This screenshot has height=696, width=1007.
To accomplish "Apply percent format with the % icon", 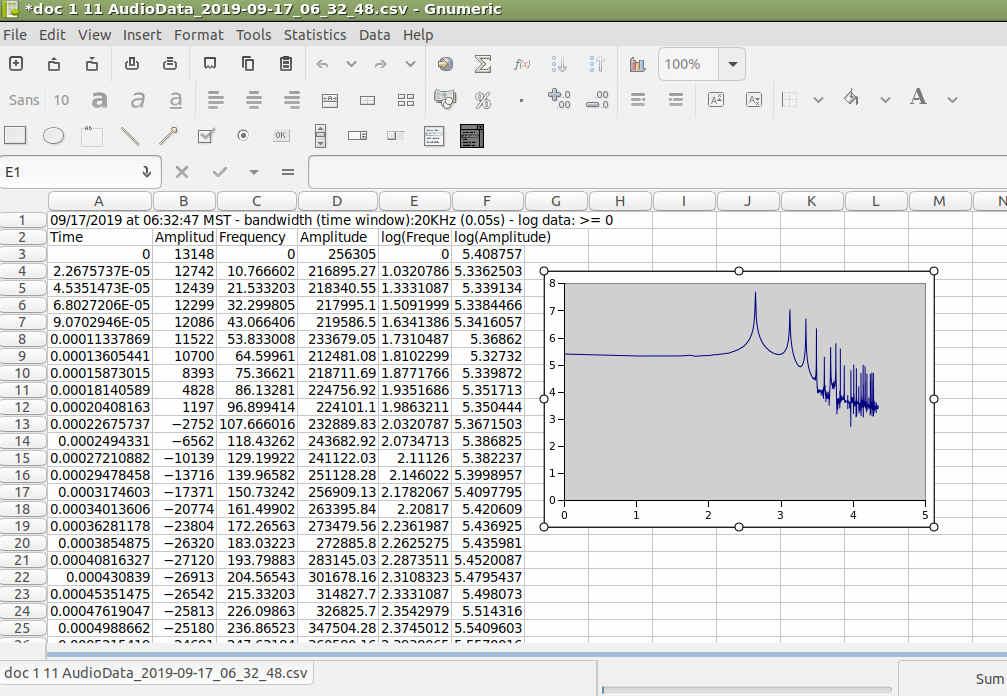I will coord(483,100).
